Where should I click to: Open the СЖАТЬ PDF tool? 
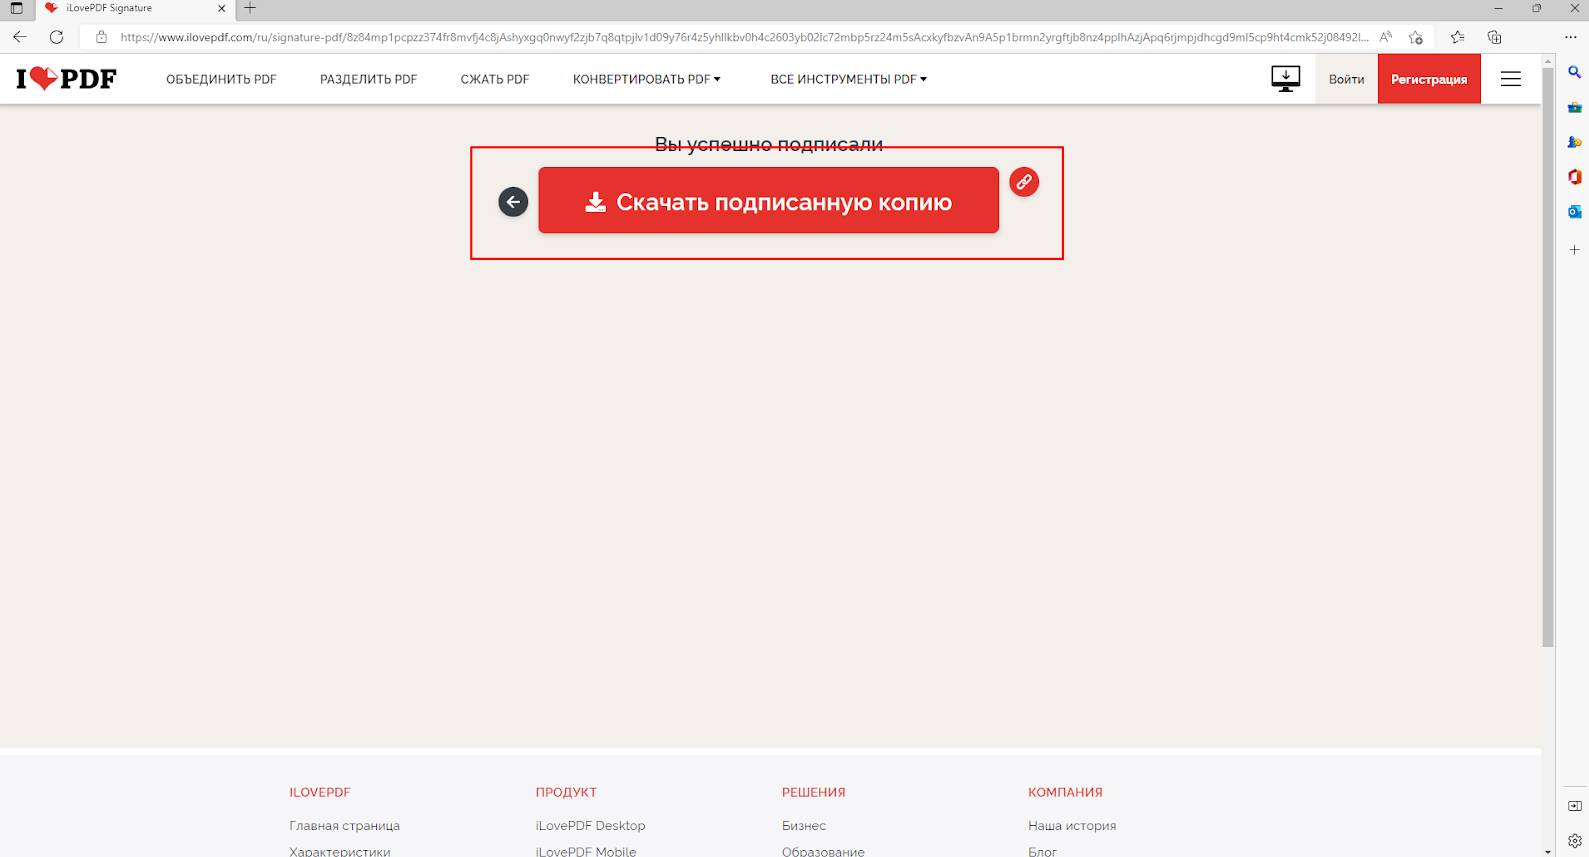click(x=495, y=79)
